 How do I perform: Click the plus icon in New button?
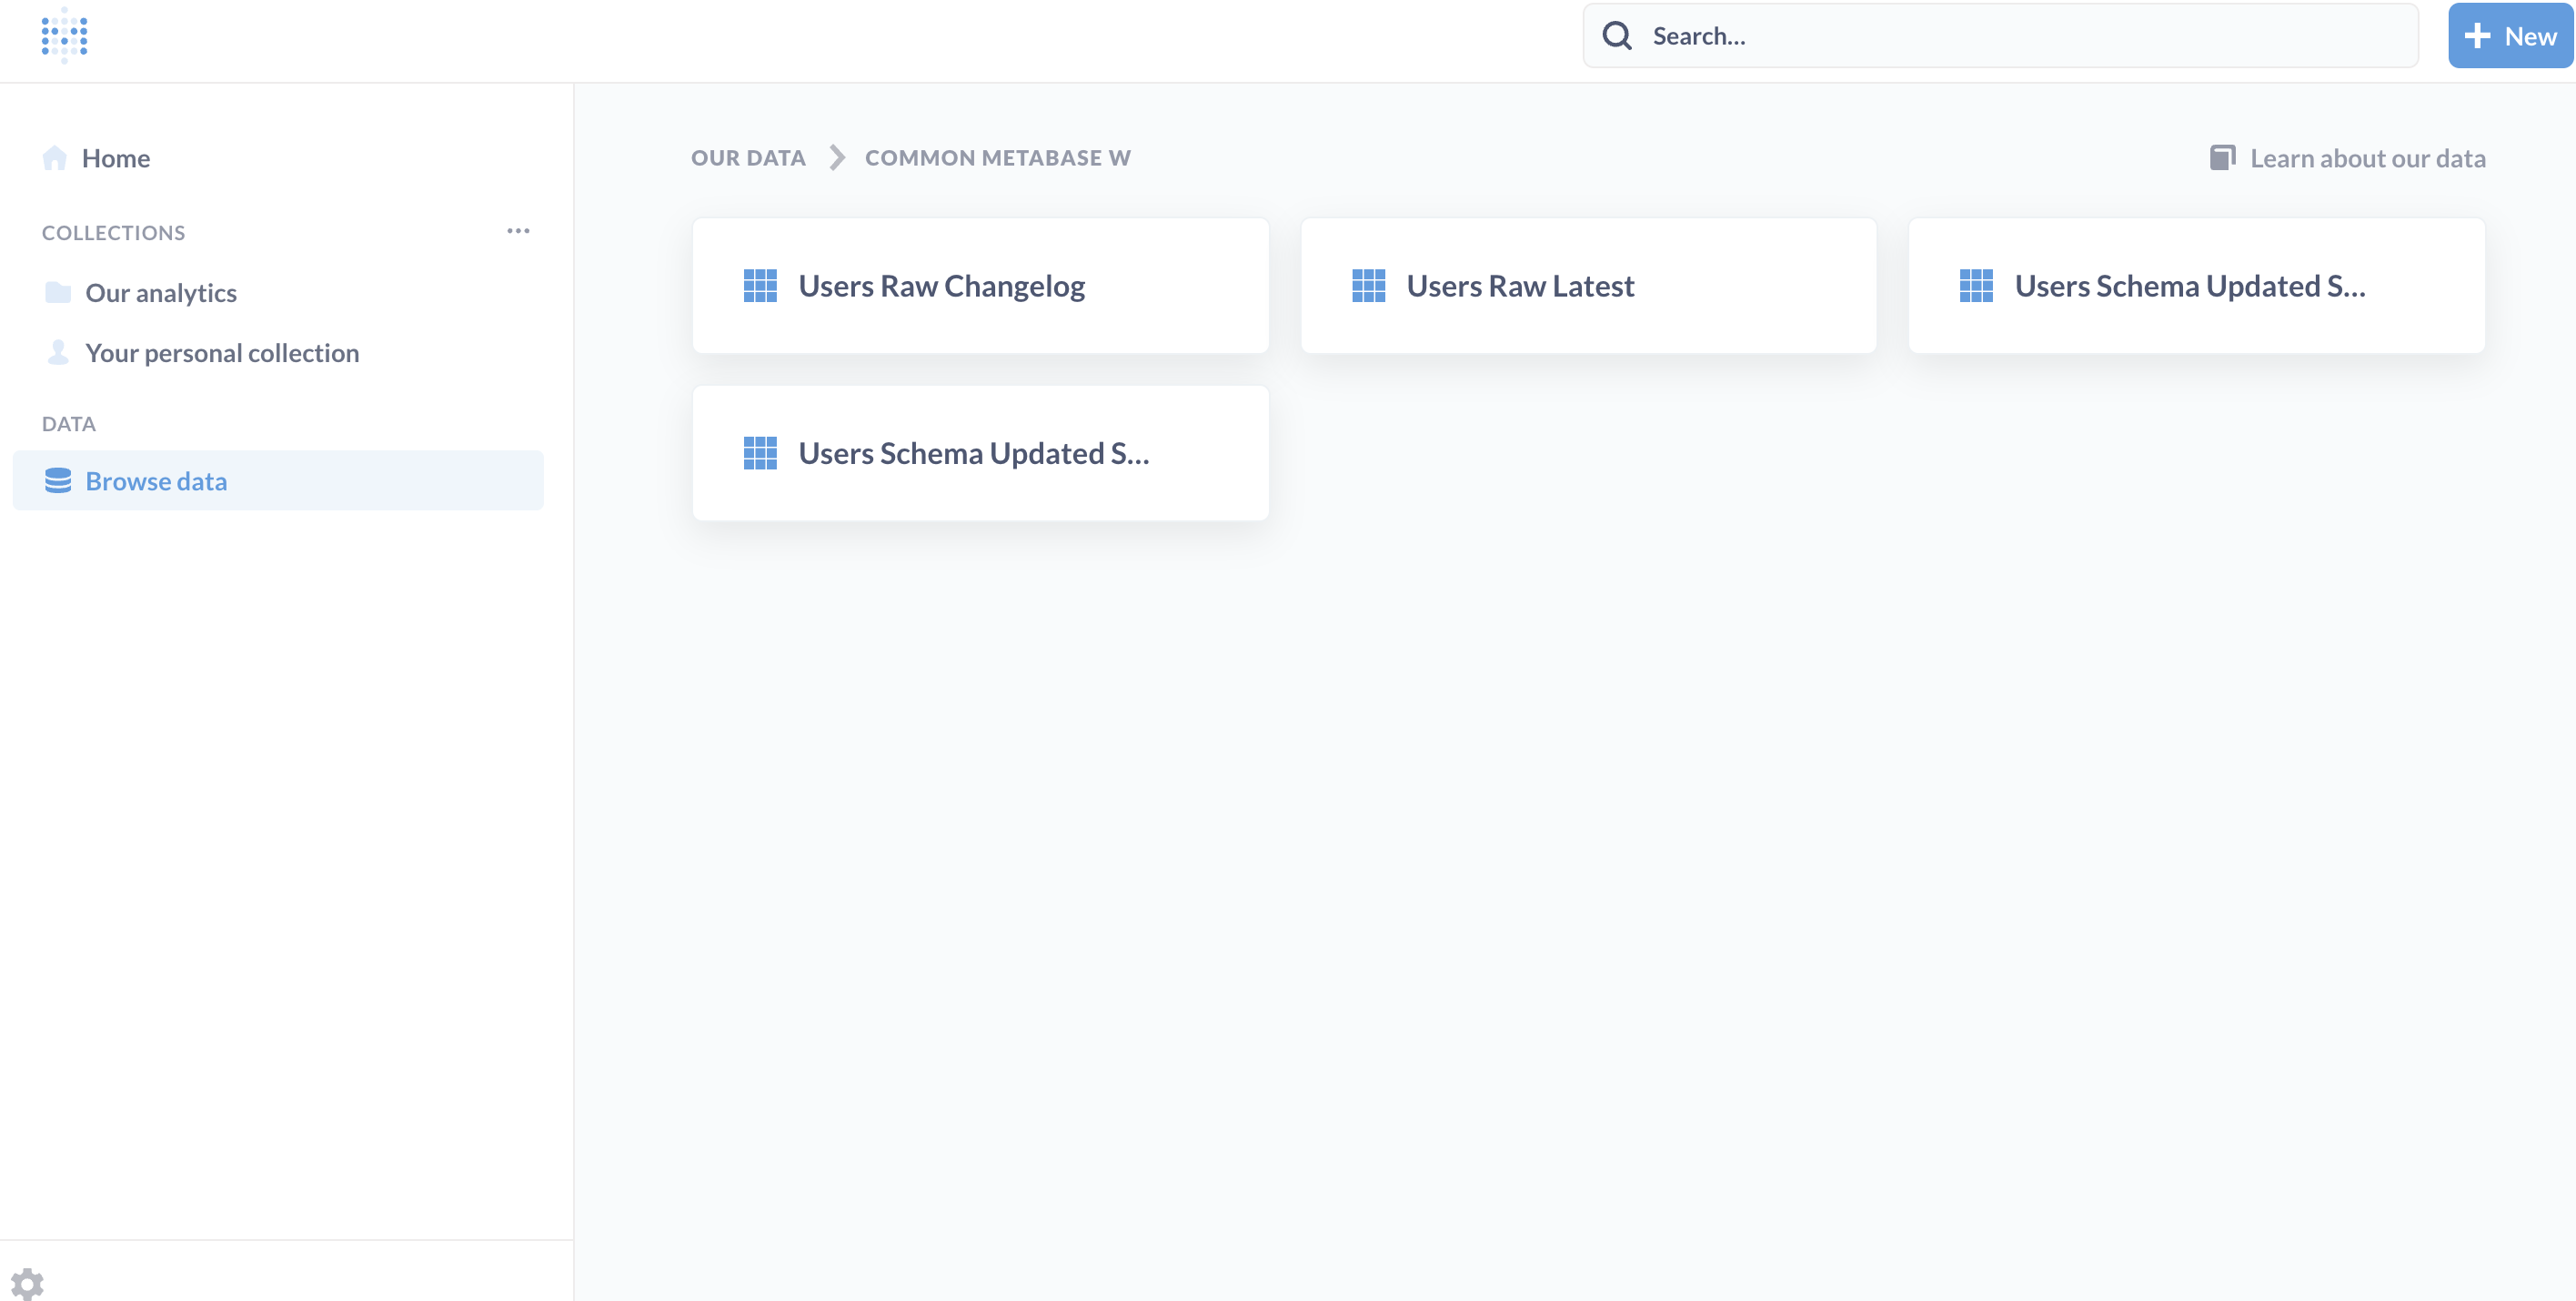point(2476,36)
